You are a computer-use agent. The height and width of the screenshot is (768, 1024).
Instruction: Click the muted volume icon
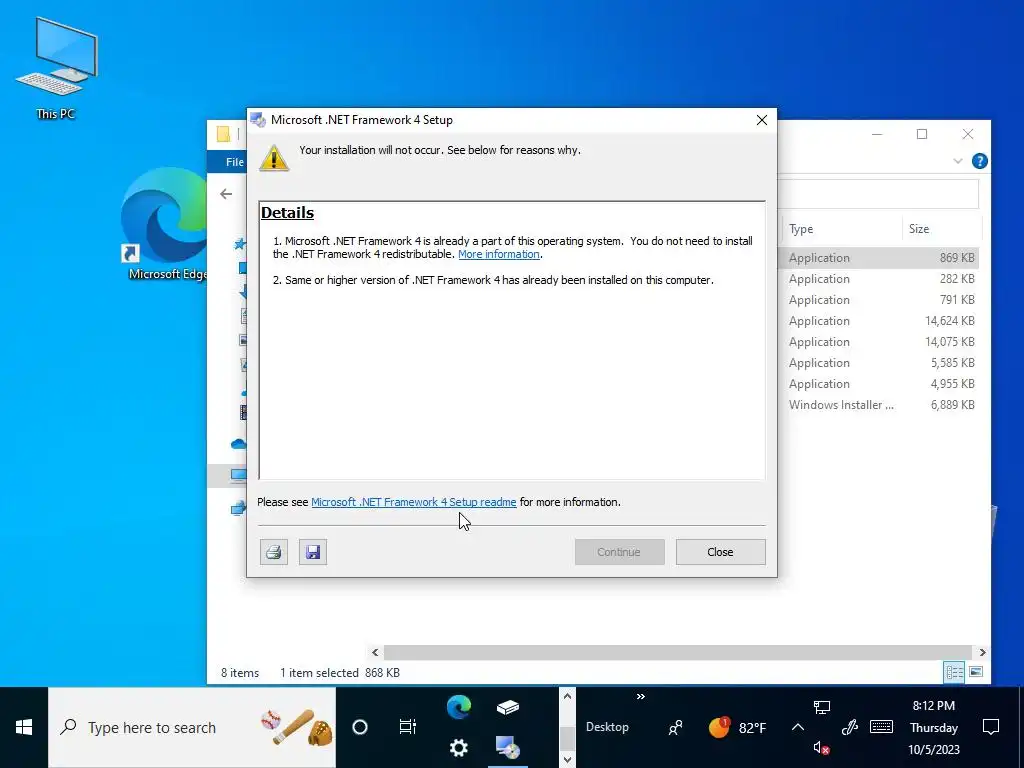tap(822, 748)
